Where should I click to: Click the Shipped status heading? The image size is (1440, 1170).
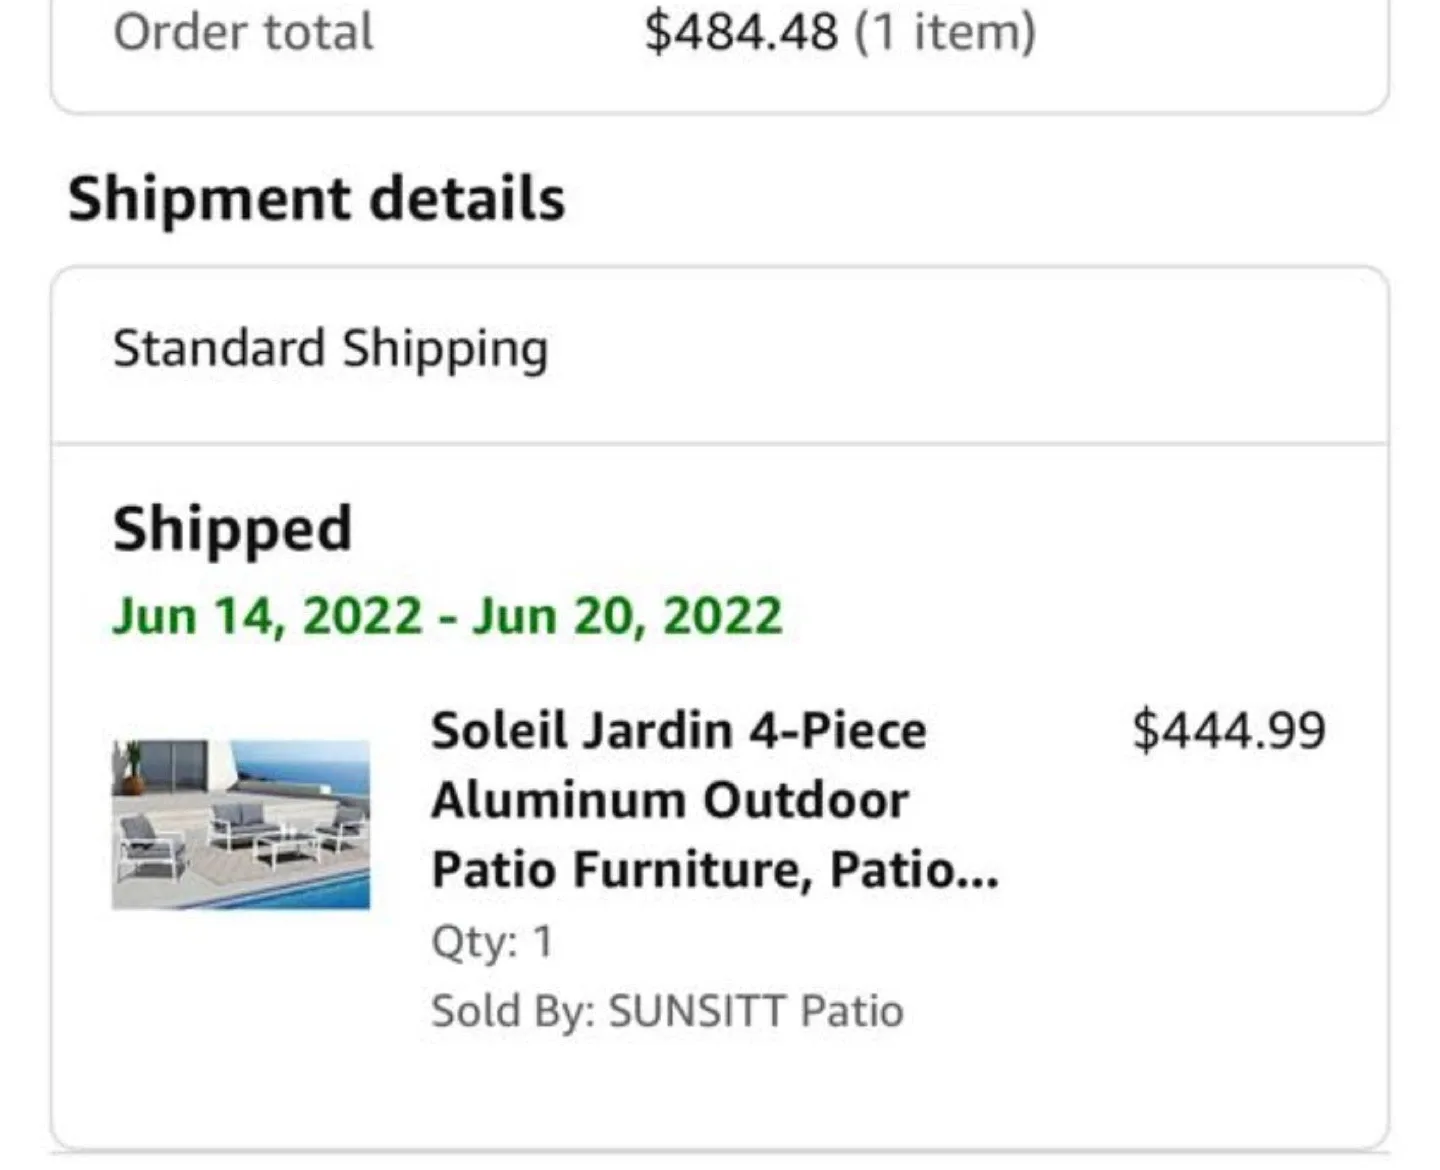[x=232, y=527]
